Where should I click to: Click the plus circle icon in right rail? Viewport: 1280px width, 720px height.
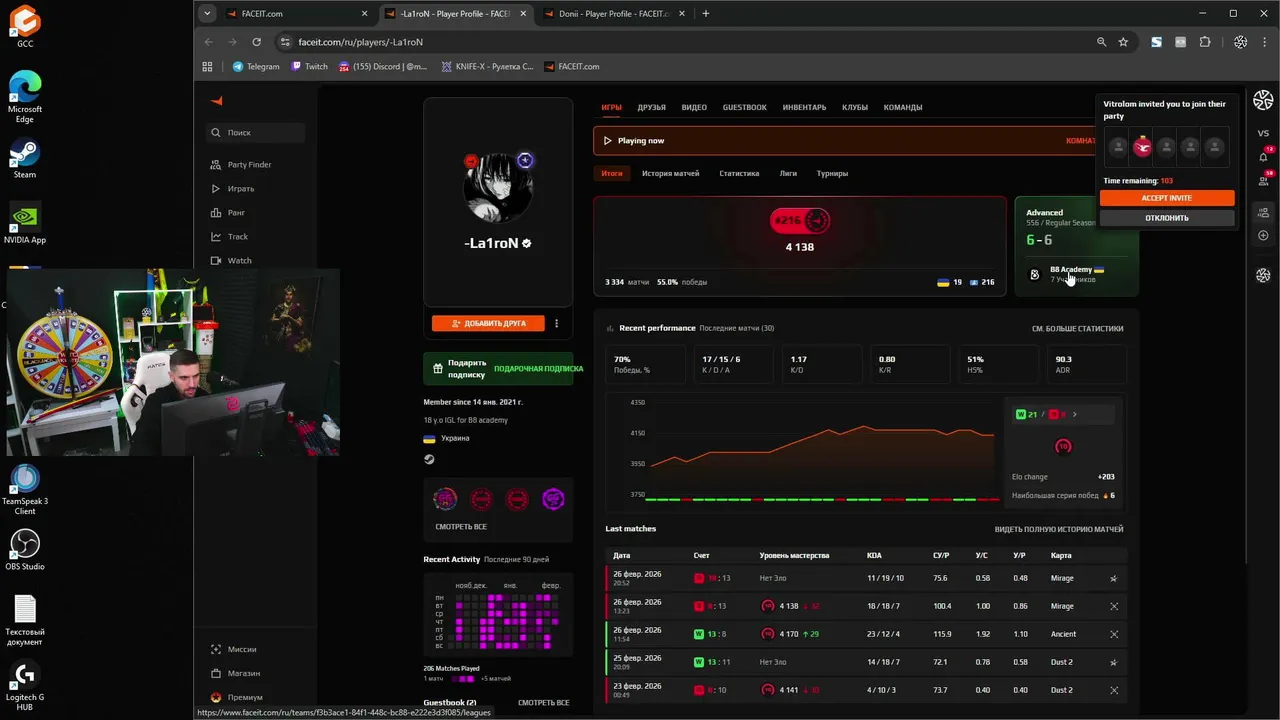[x=1263, y=236]
